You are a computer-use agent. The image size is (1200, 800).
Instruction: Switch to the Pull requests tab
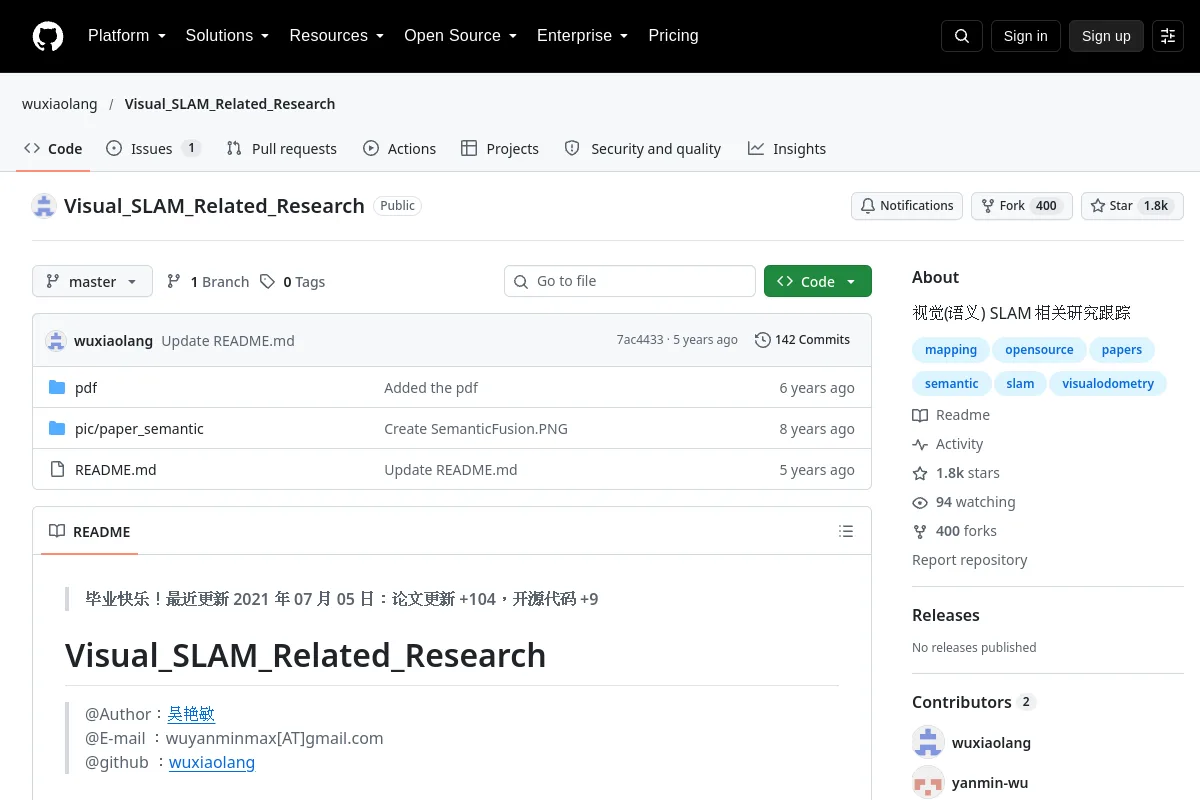coord(282,149)
